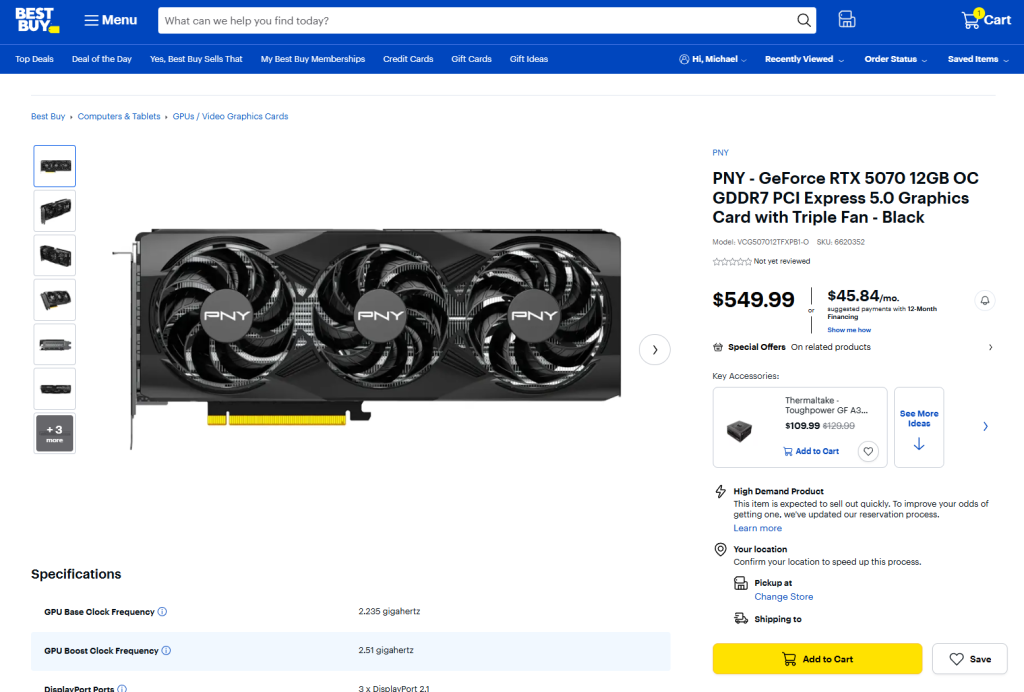The height and width of the screenshot is (692, 1024).
Task: Go to Best Buy home via logo
Action: tap(37, 20)
